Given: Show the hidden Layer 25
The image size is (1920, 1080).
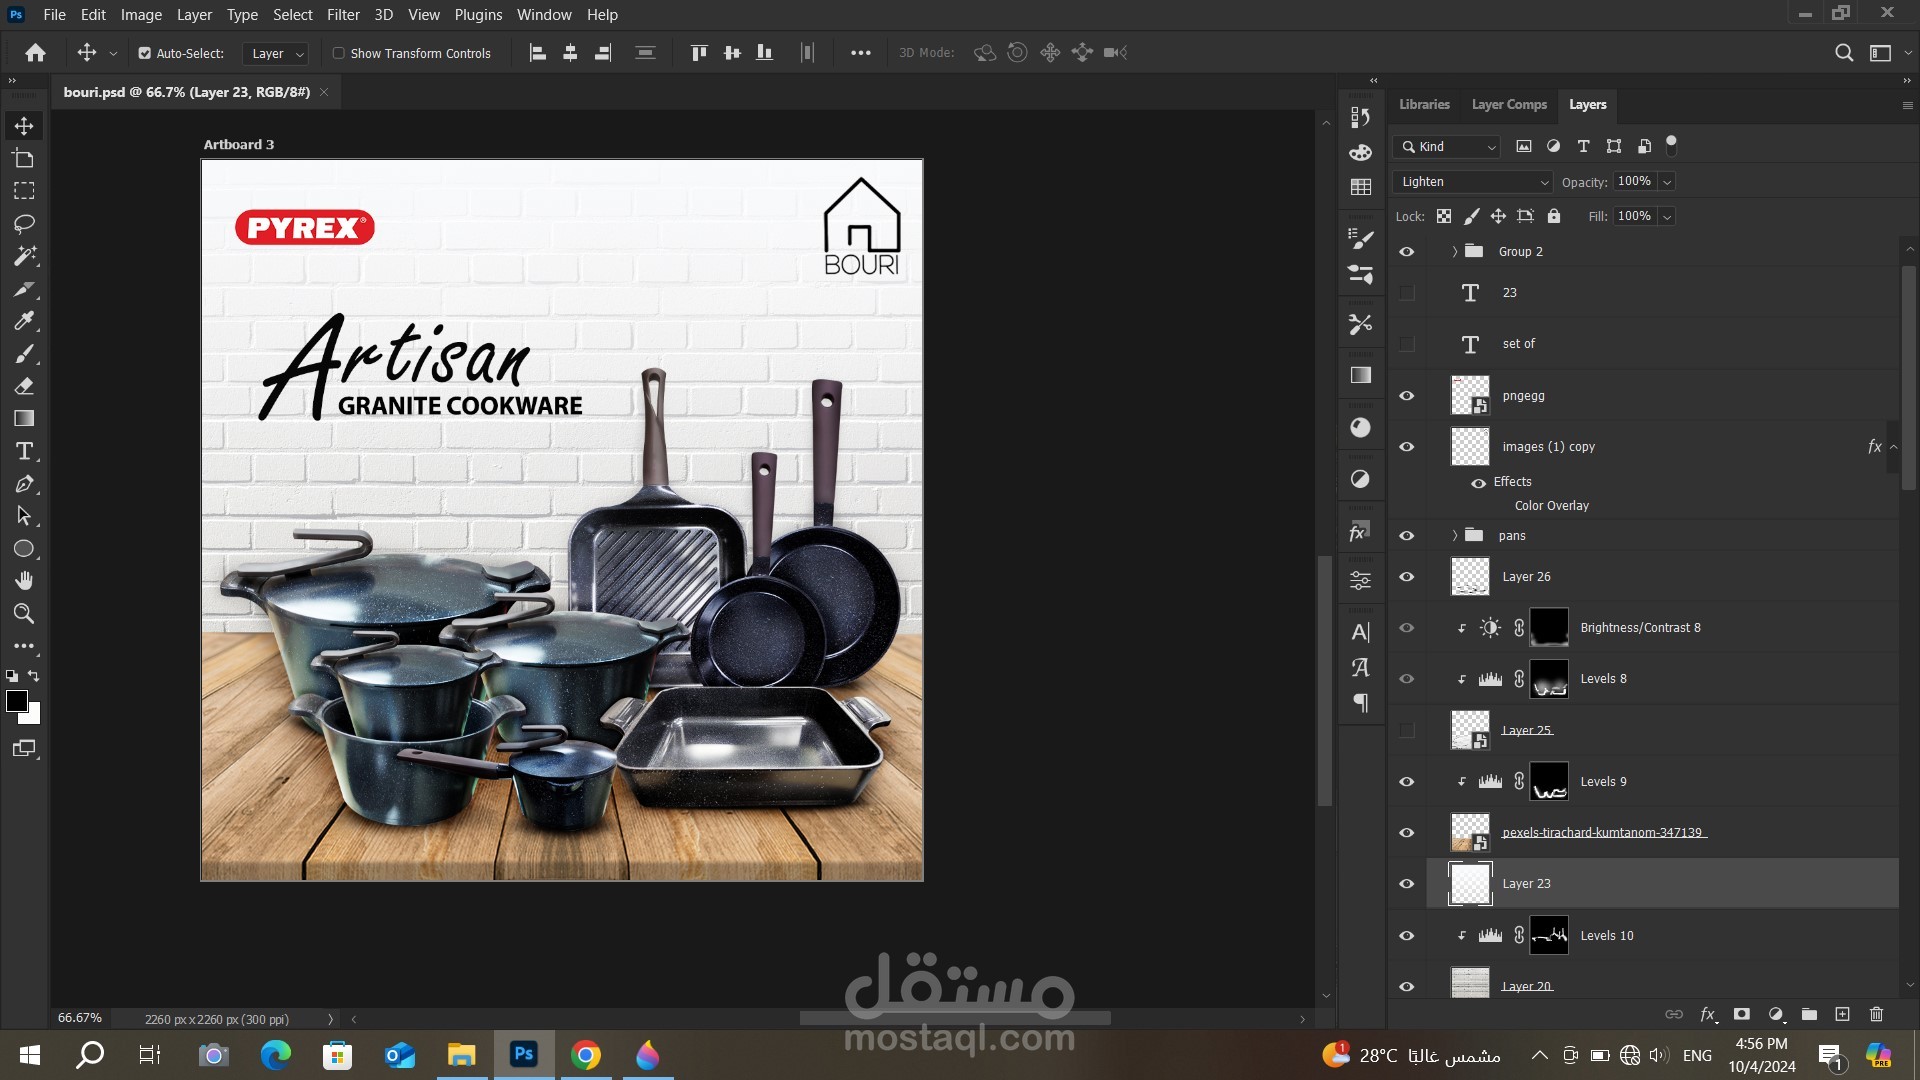Looking at the screenshot, I should point(1406,730).
